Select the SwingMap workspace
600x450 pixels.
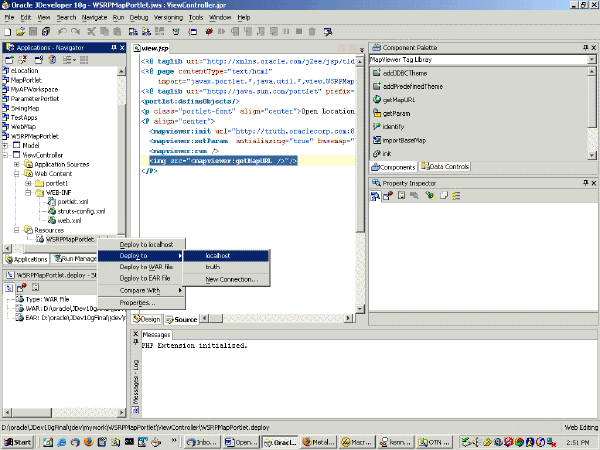coord(21,108)
